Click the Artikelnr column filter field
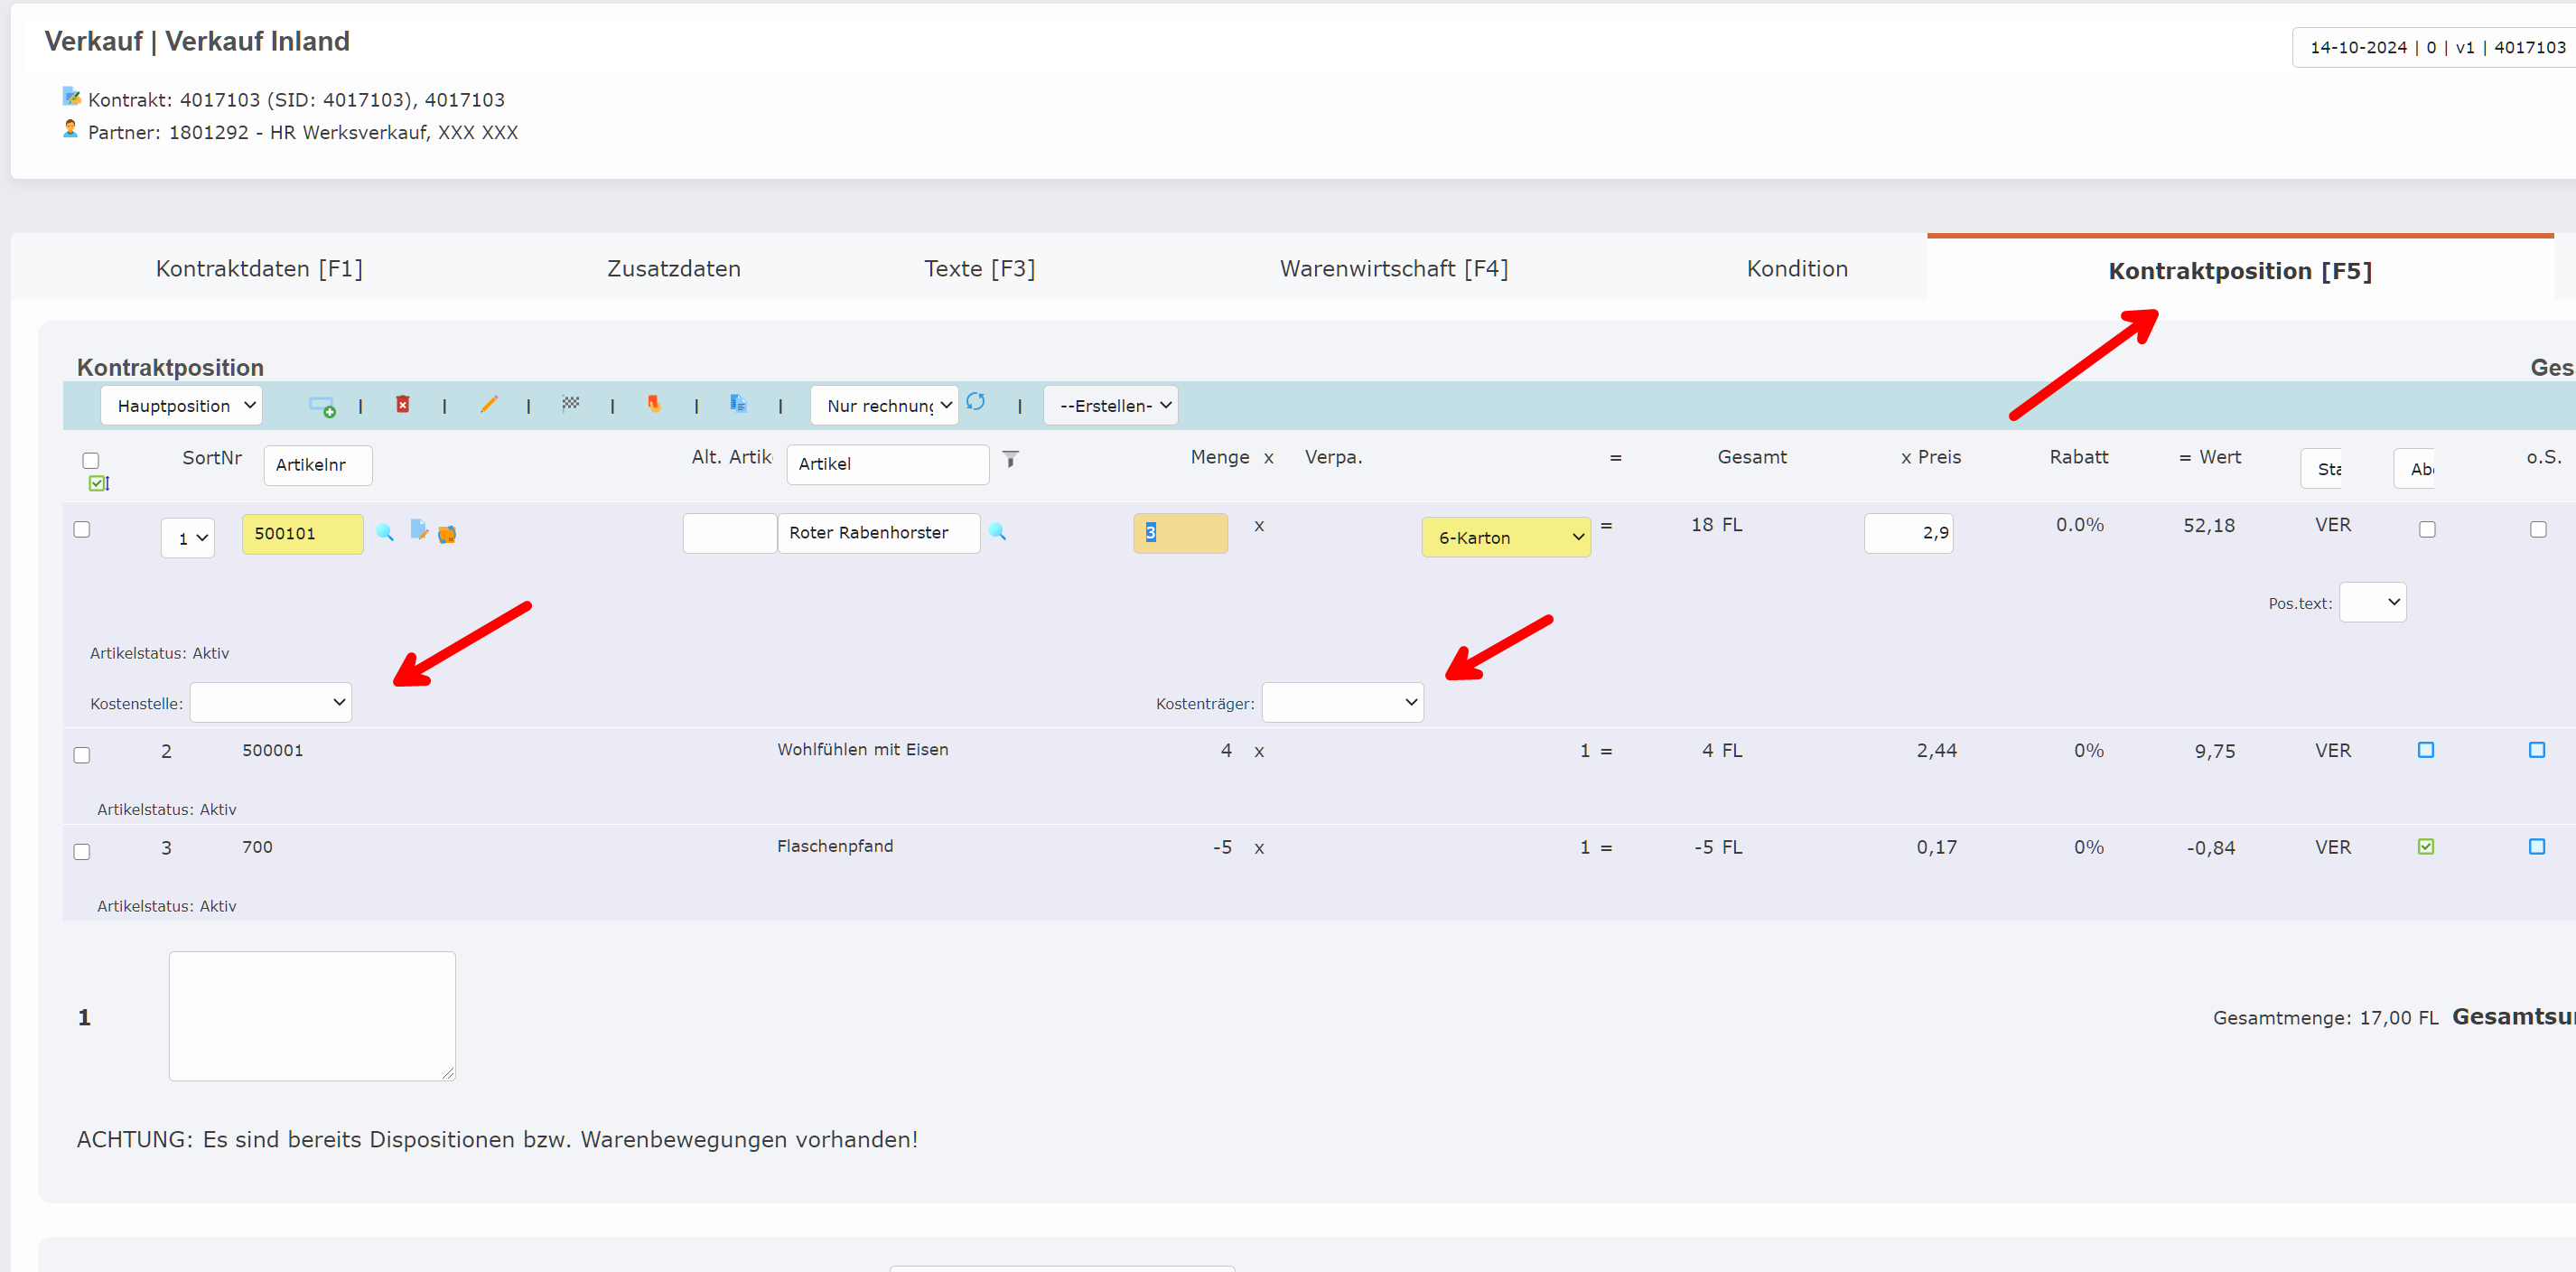2576x1272 pixels. pos(317,465)
